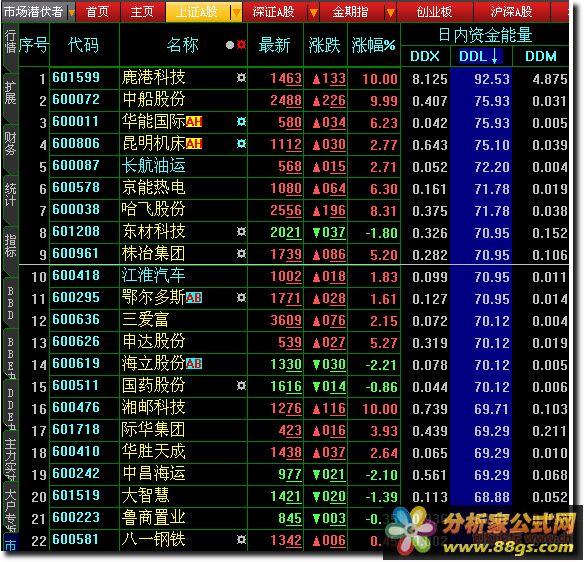Click the gear icon on the 八一钢铁 row

tap(241, 540)
